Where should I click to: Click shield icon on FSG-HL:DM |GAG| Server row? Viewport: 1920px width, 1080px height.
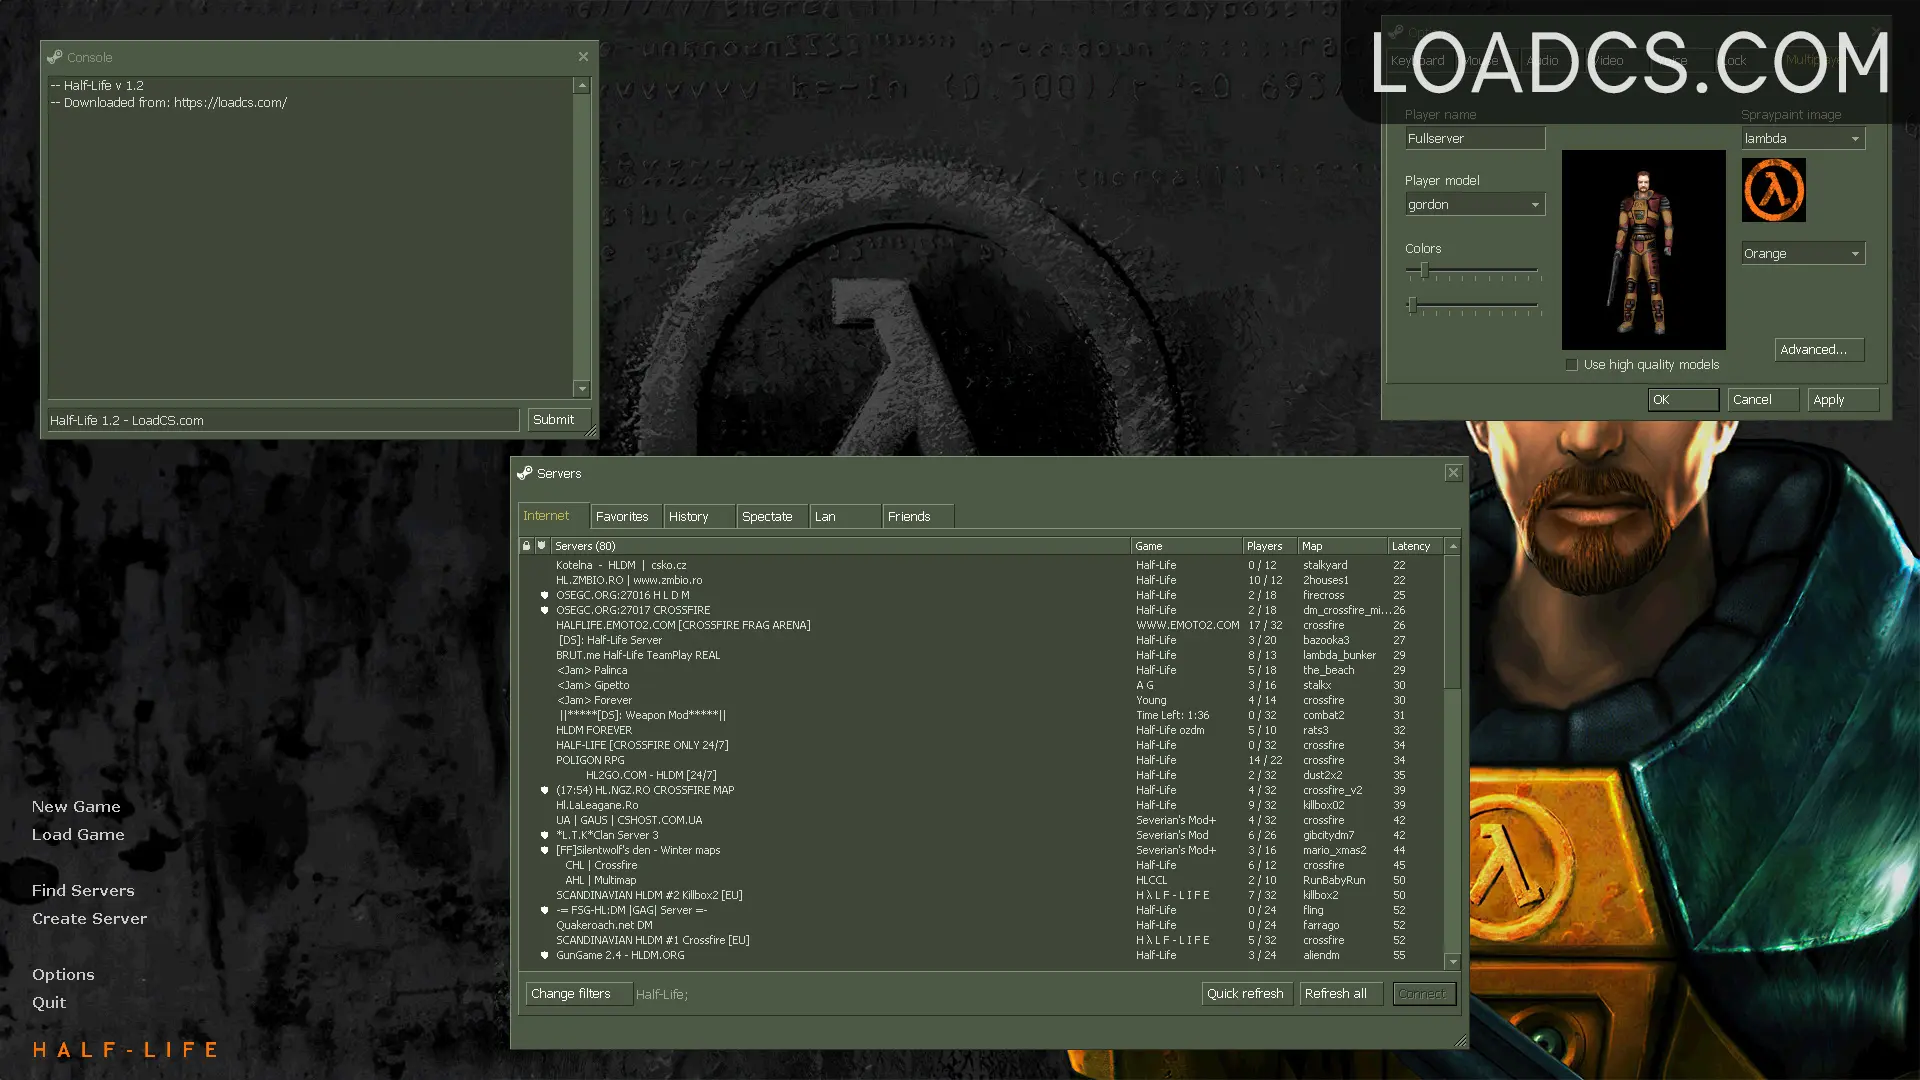pos(545,910)
